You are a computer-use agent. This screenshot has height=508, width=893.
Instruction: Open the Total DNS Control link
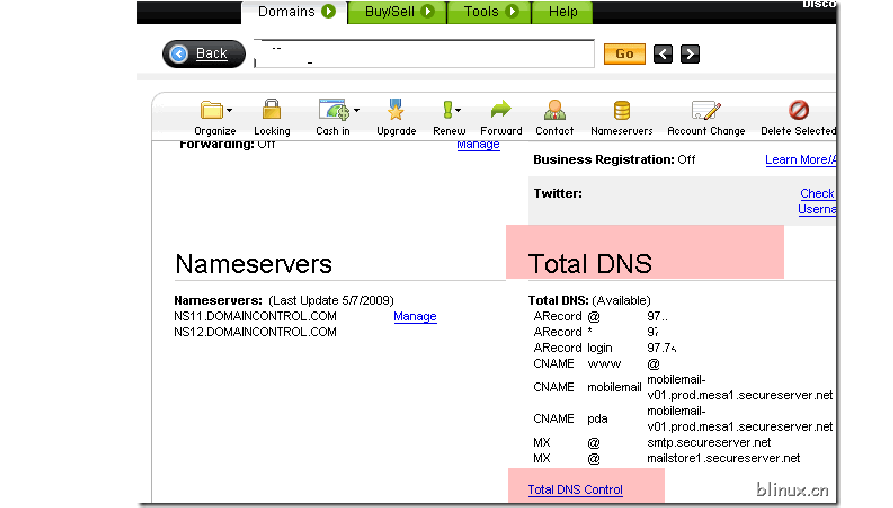575,490
